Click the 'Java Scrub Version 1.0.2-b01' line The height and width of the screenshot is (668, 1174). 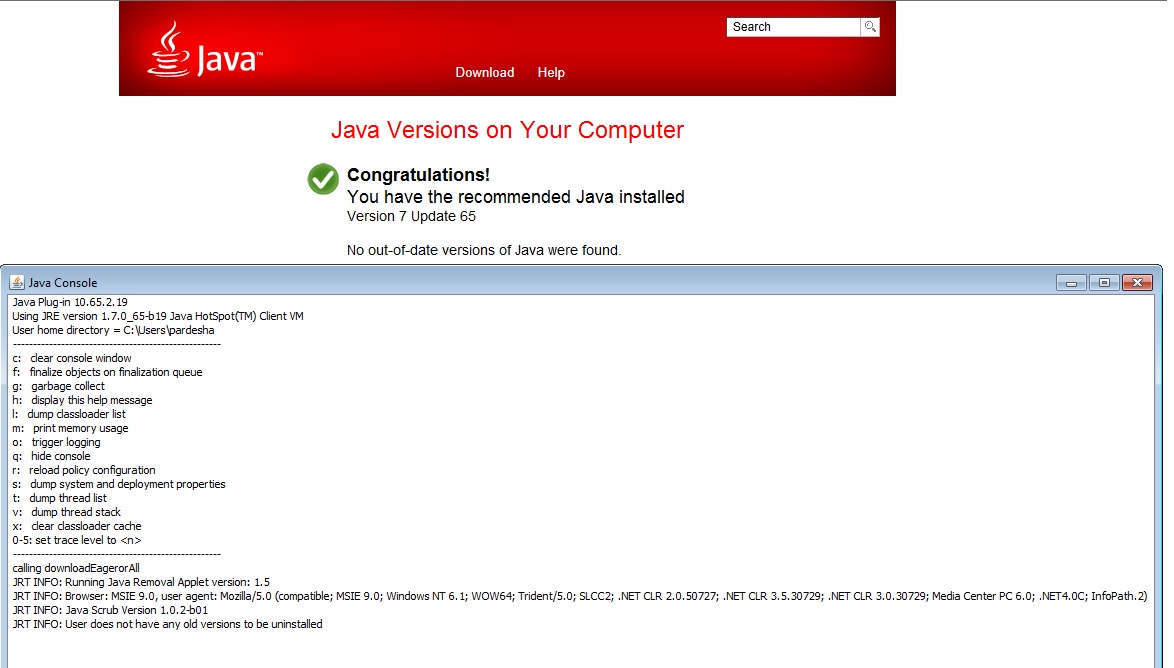point(110,610)
